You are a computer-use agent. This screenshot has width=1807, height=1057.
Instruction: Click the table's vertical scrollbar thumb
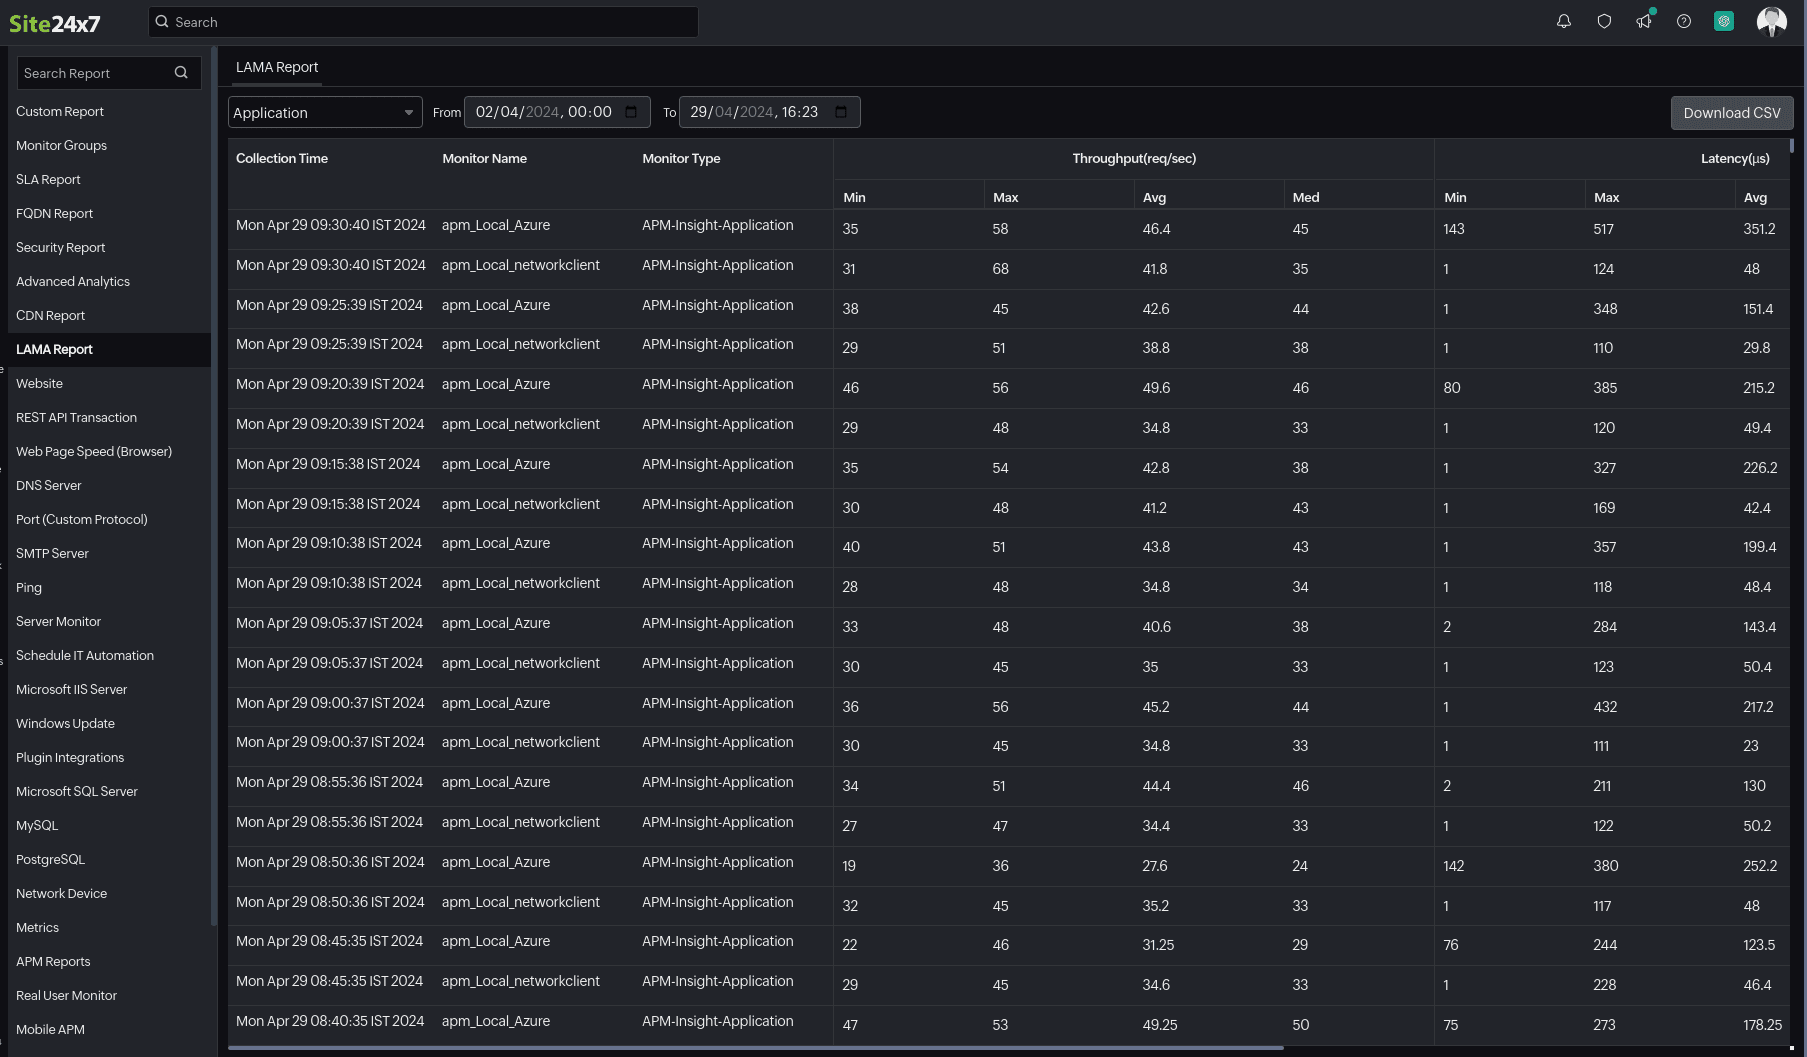pyautogui.click(x=1792, y=146)
